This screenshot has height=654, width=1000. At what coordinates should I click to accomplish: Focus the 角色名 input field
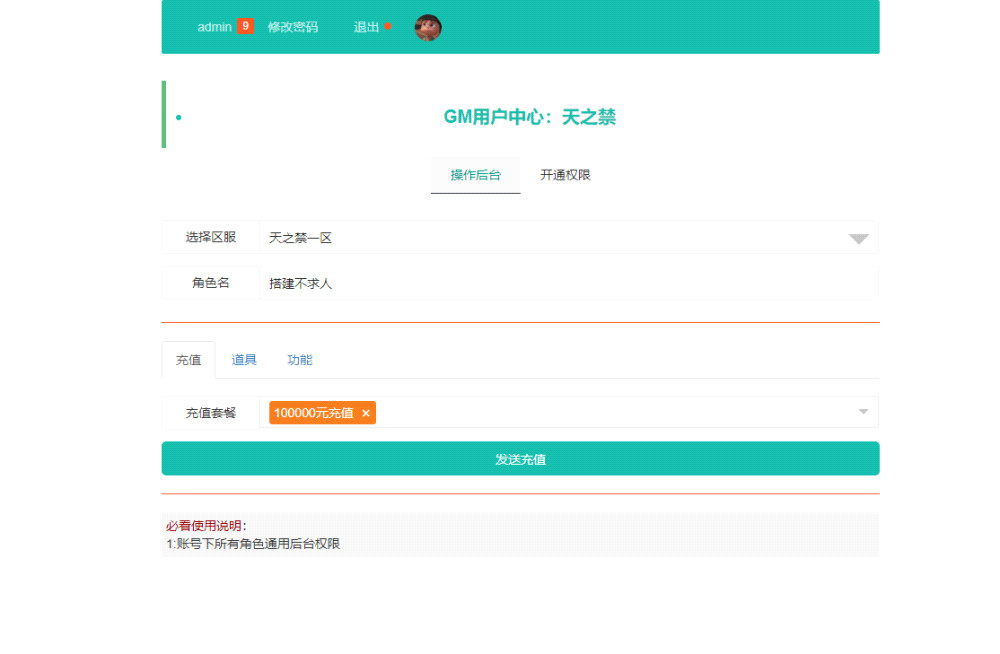pos(568,284)
